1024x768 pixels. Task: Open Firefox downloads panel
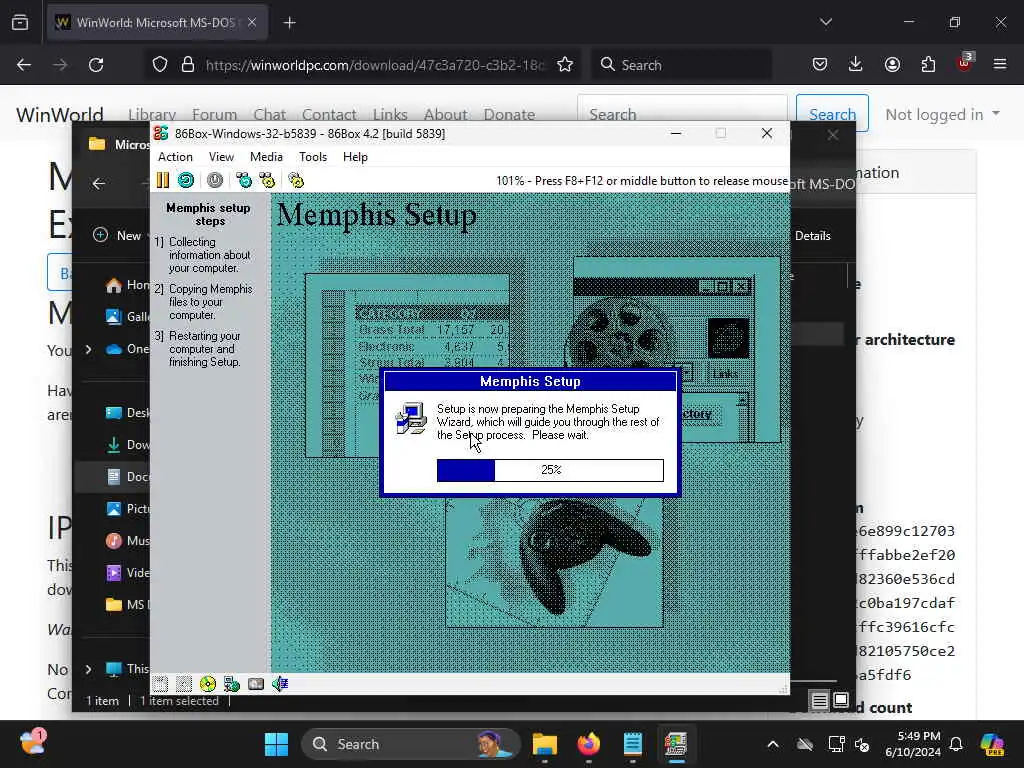tap(856, 64)
